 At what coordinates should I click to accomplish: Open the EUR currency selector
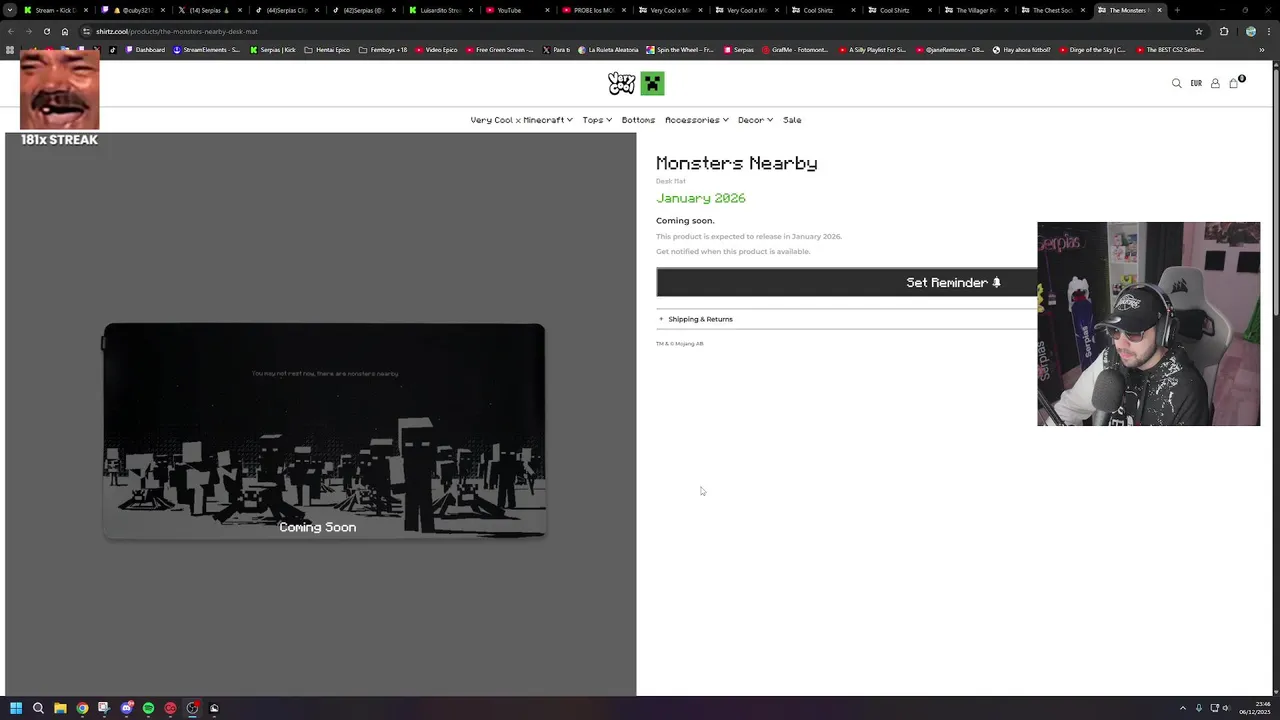(1196, 84)
